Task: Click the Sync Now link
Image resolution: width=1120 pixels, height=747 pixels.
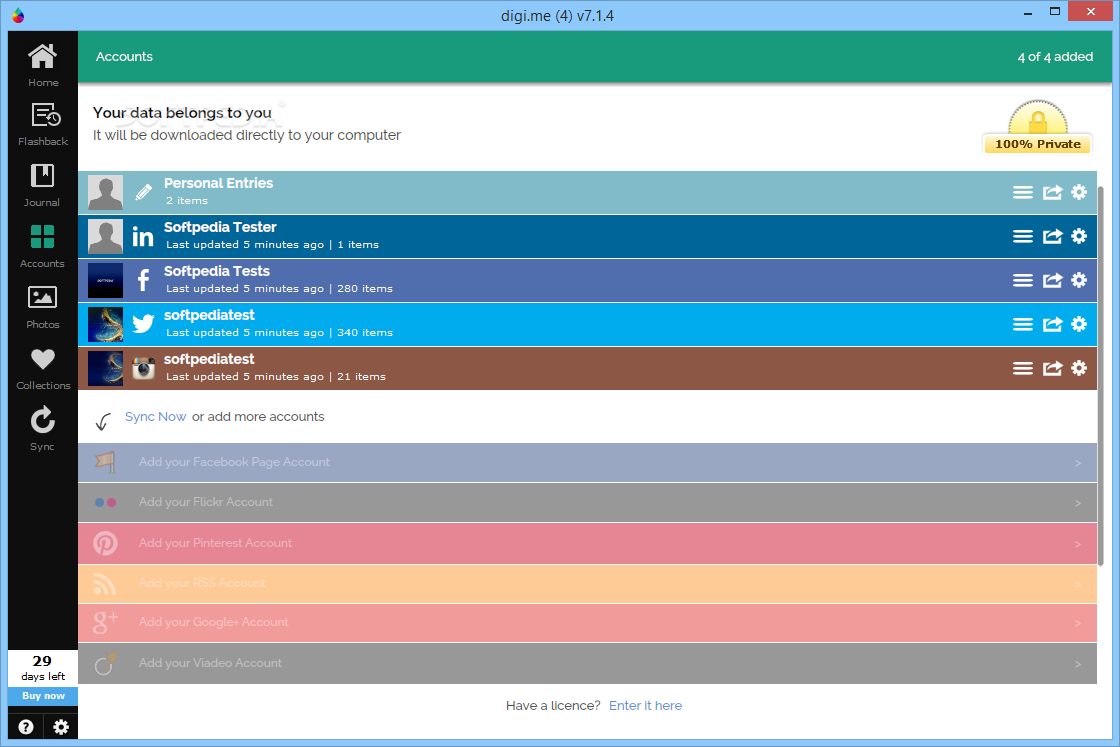Action: [155, 416]
